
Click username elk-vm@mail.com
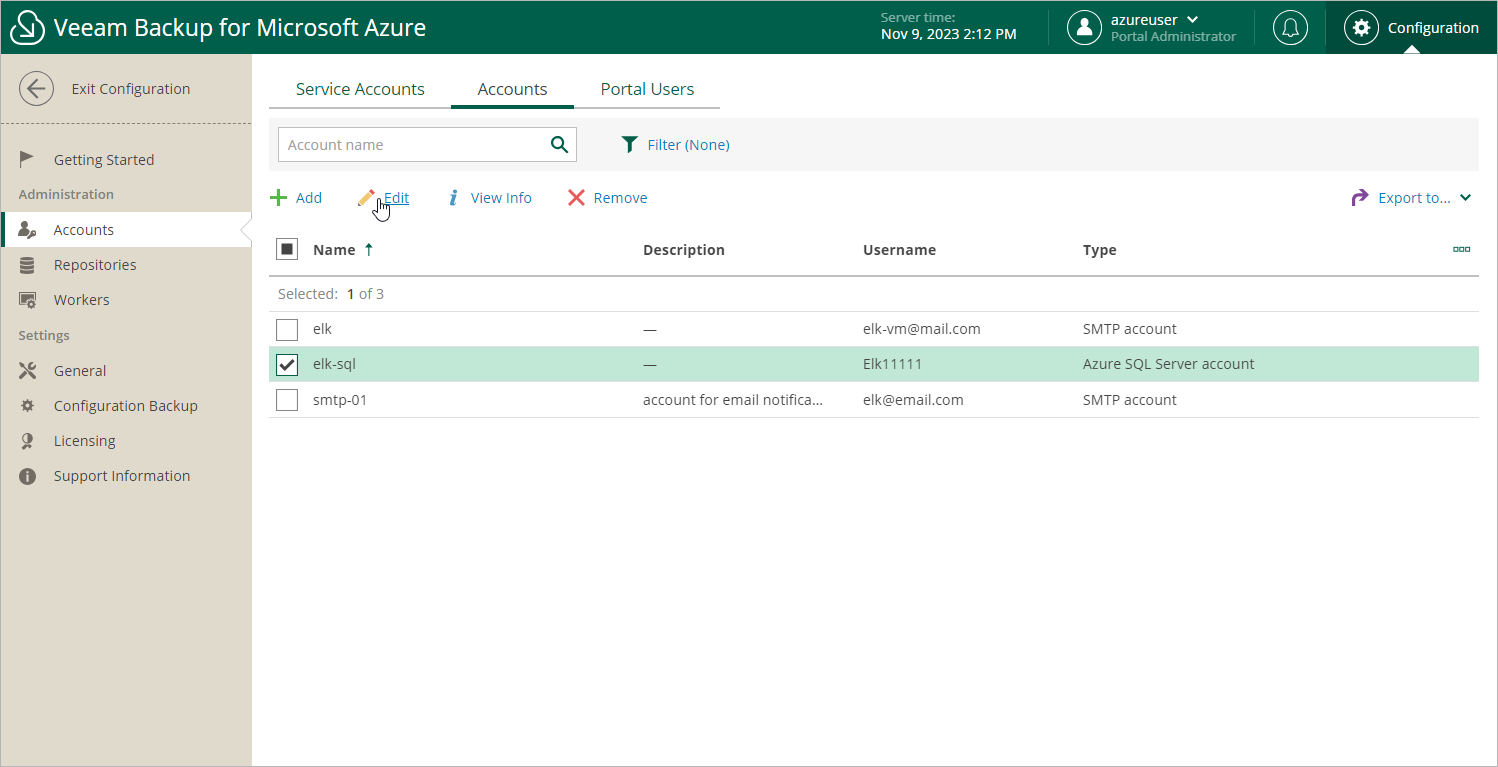point(922,329)
